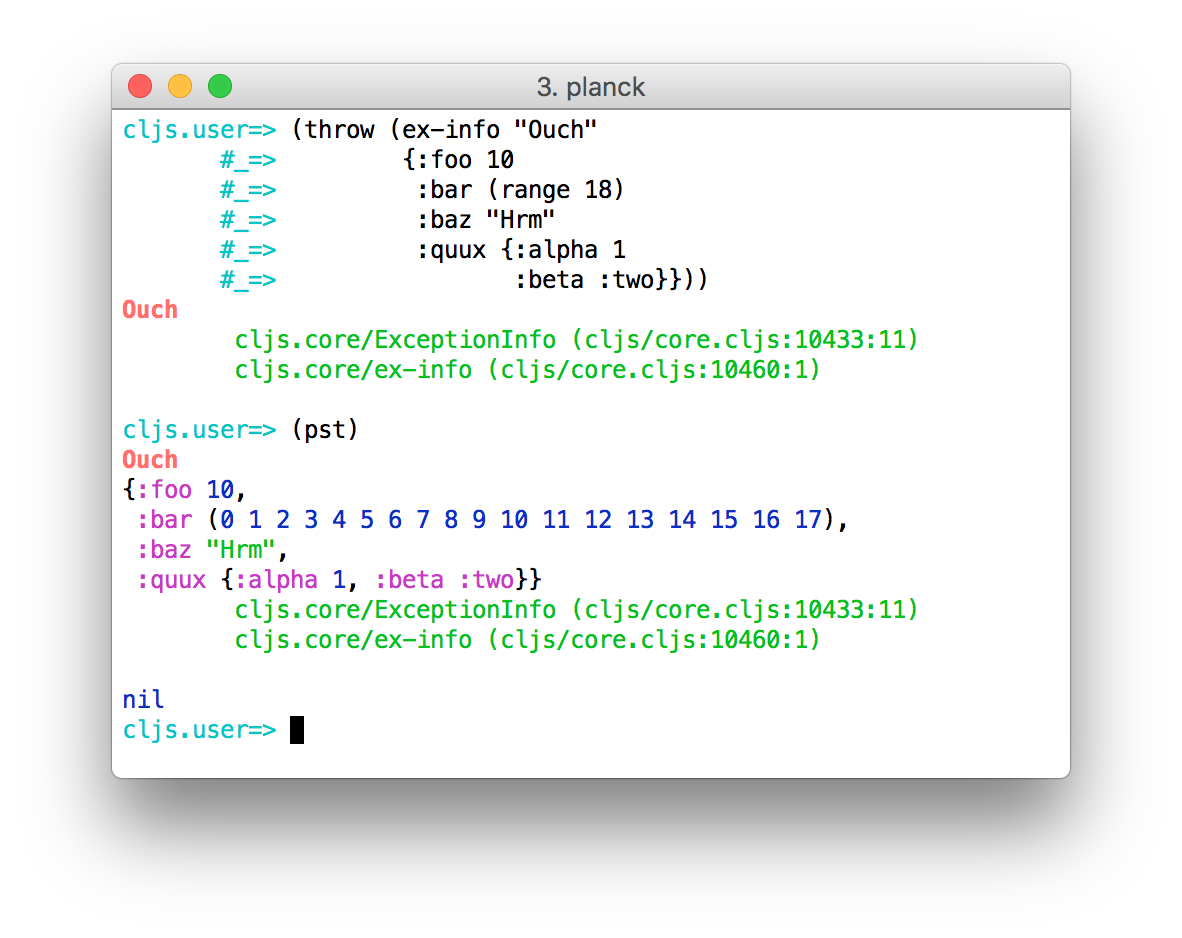This screenshot has width=1182, height=938.
Task: Click the ':bar (range 18)' input line
Action: (x=521, y=190)
